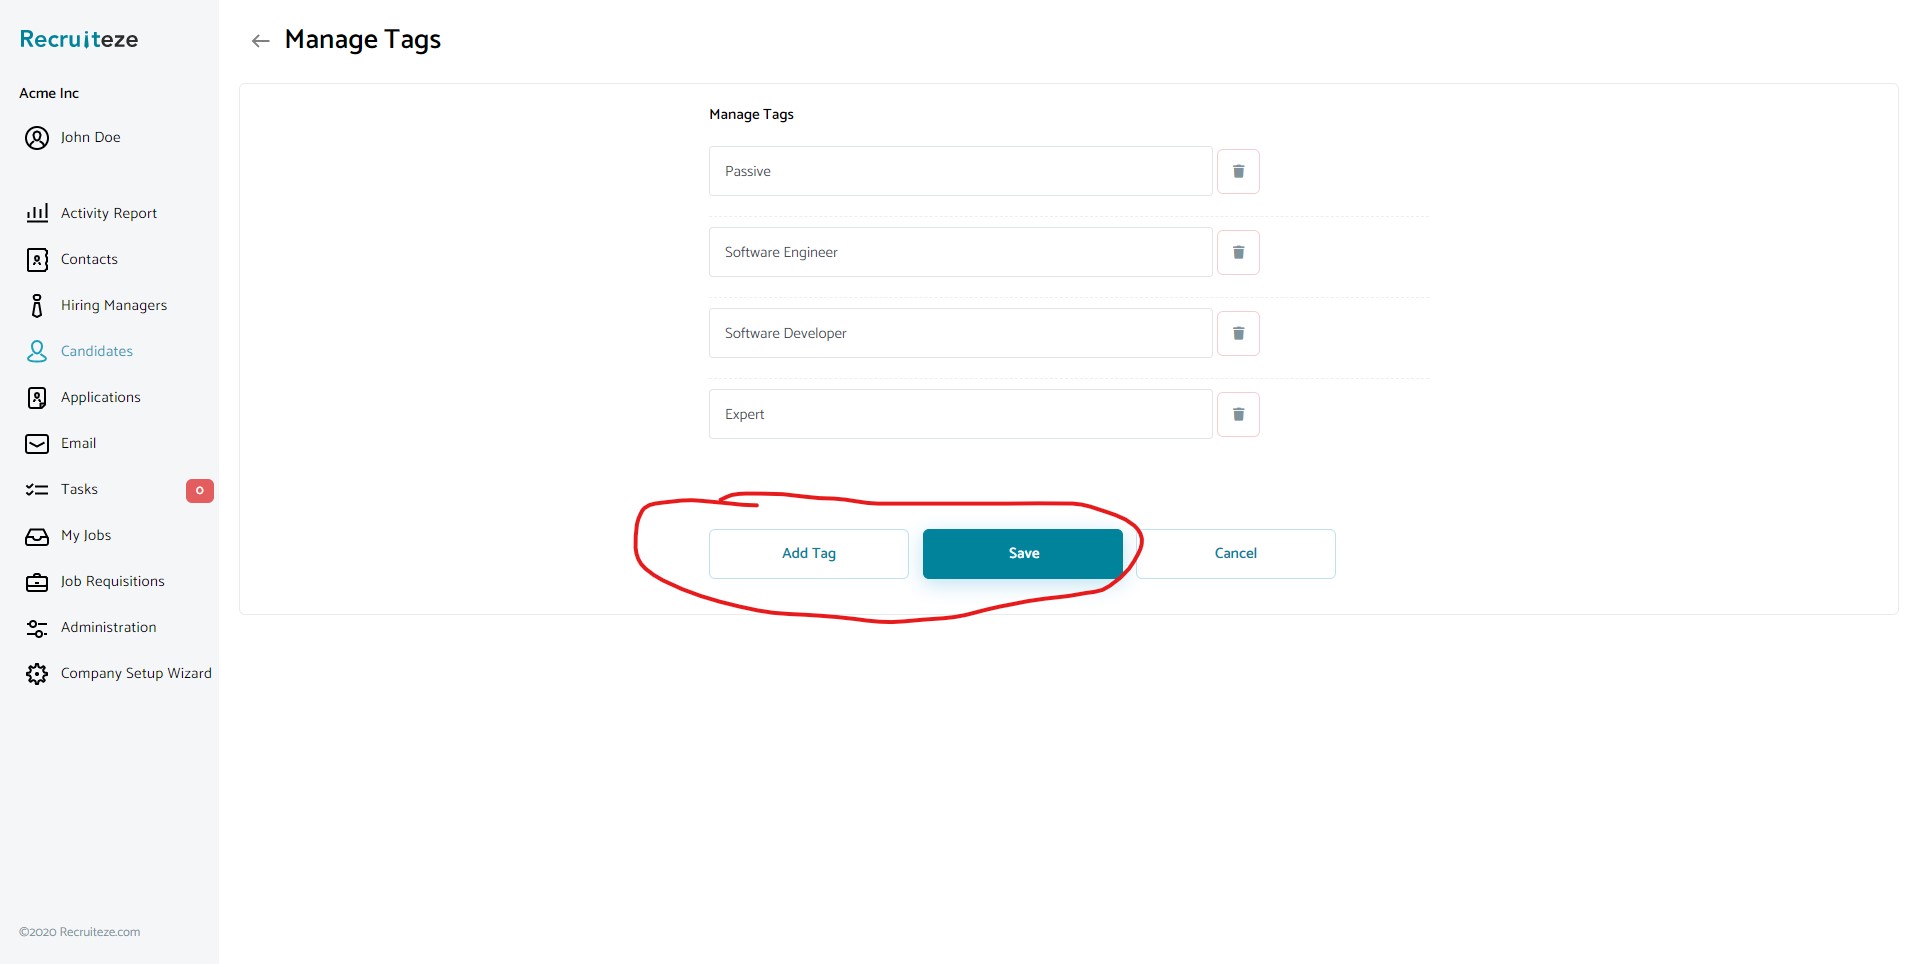Delete the Expert tag
Image resolution: width=1919 pixels, height=964 pixels.
click(1238, 413)
